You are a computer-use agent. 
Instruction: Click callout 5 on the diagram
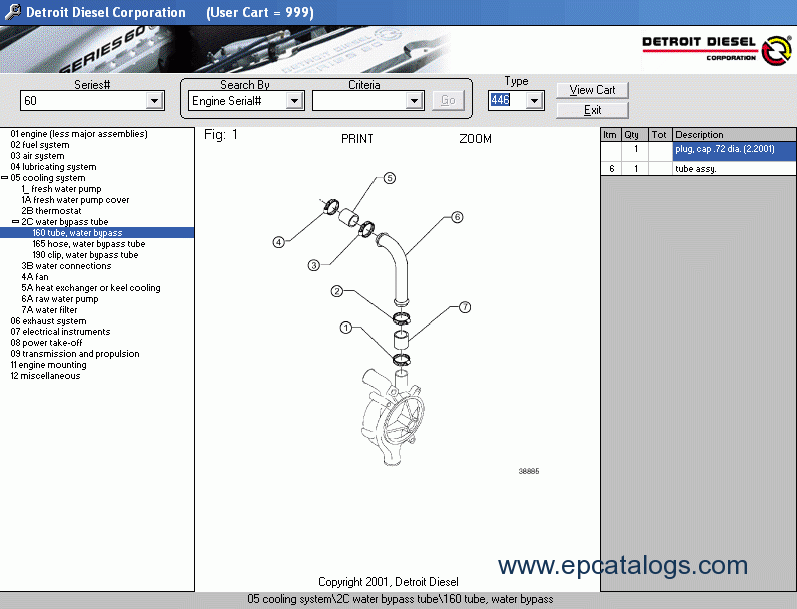click(x=389, y=178)
